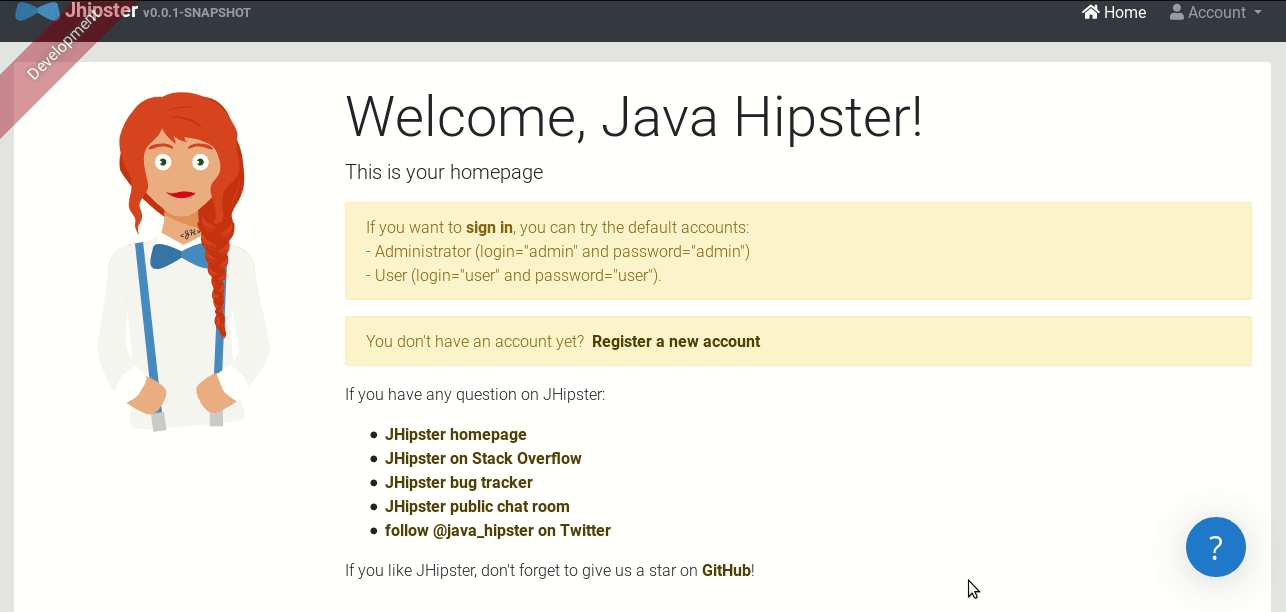The height and width of the screenshot is (612, 1286).
Task: Click "You don't have an account yet?" text
Action: 475,341
